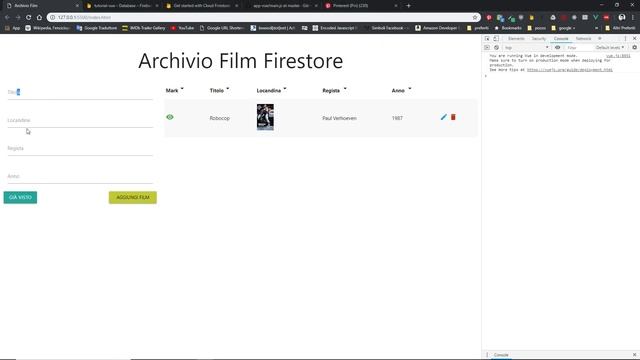Open the Default levels dropdown
The height and width of the screenshot is (360, 640).
pos(610,48)
